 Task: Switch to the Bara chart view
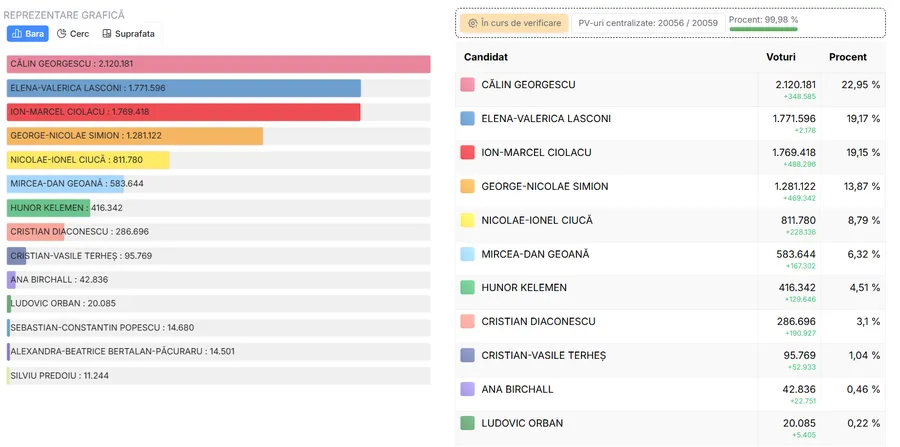click(28, 34)
